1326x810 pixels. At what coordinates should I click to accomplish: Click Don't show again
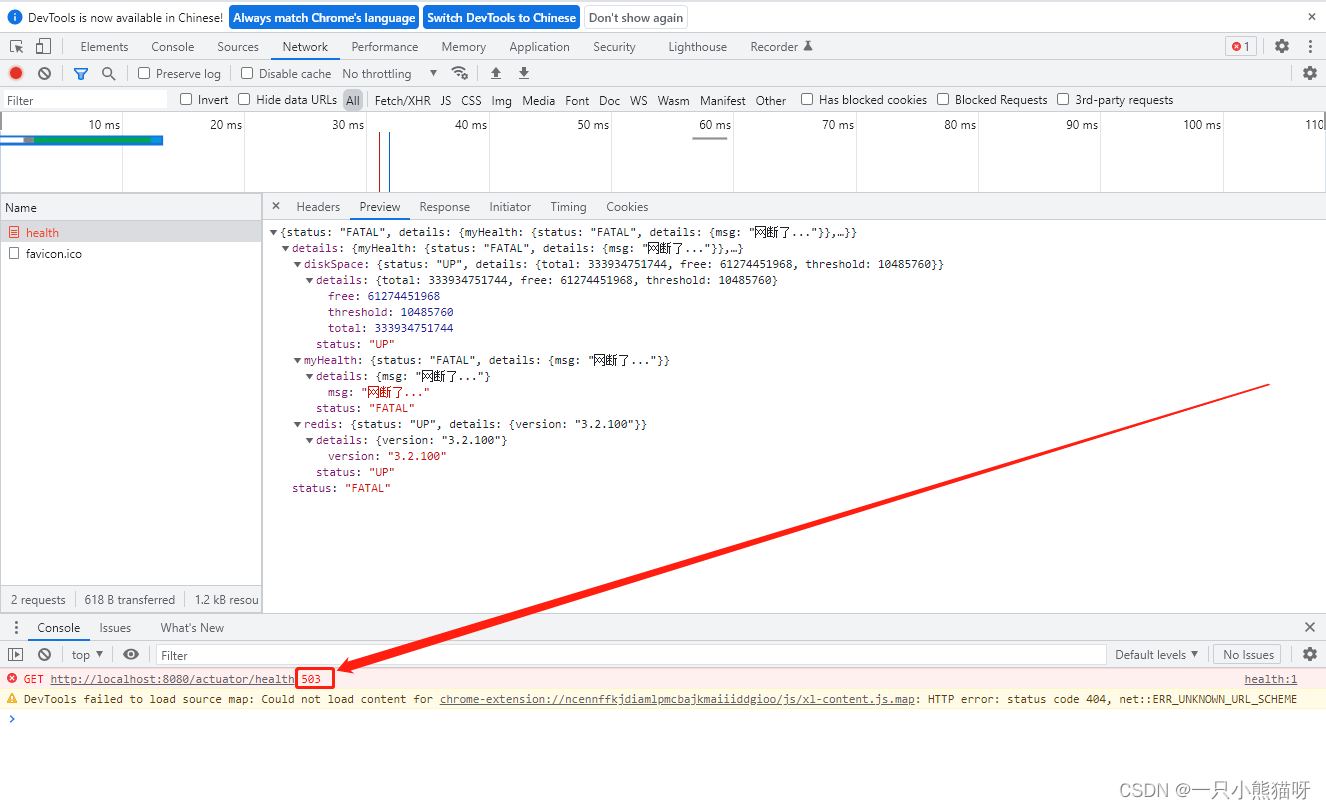636,17
